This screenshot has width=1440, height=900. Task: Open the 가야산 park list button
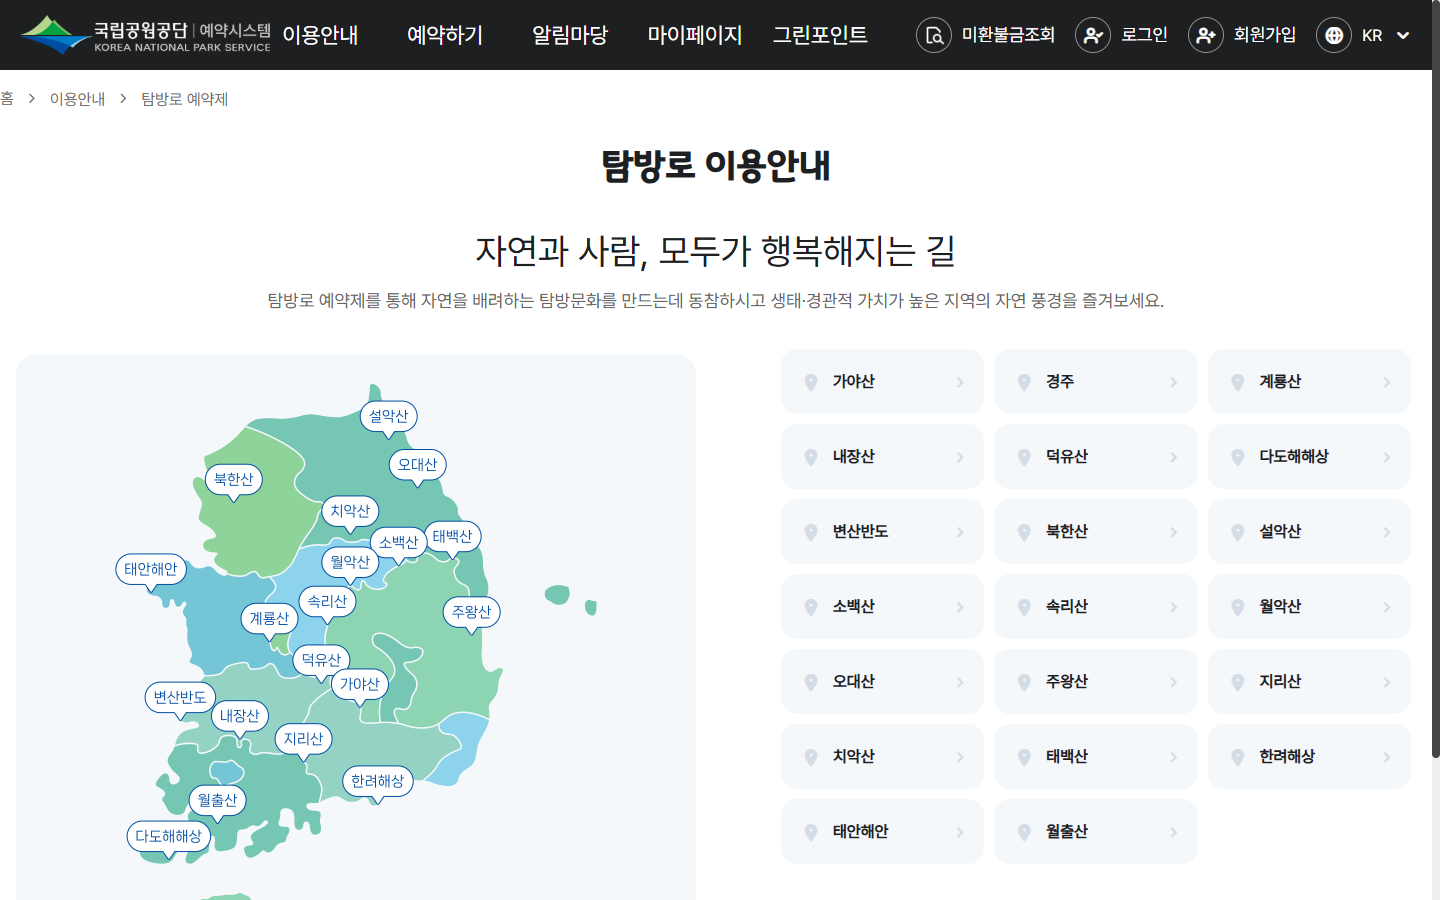pyautogui.click(x=882, y=381)
